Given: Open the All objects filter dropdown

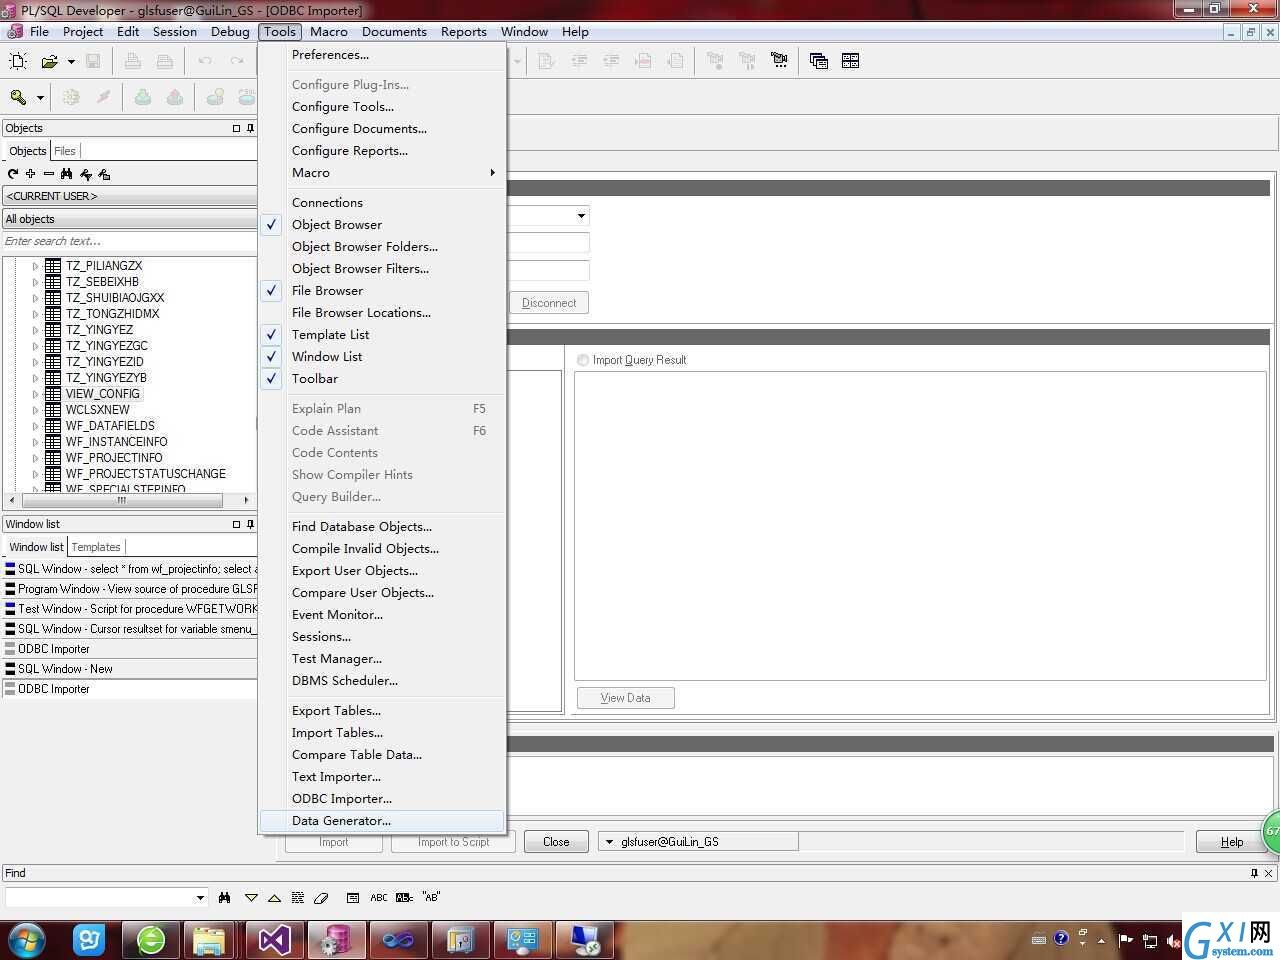Looking at the screenshot, I should click(130, 219).
